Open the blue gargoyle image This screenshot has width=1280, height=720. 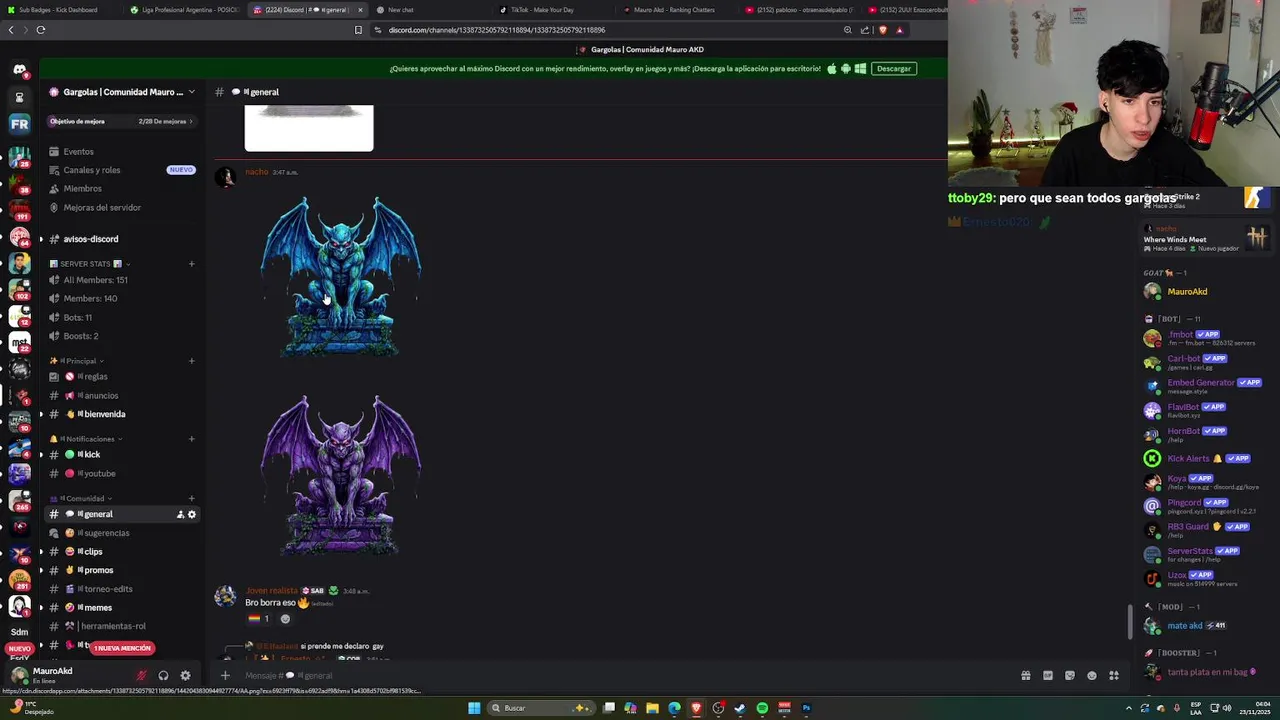click(x=340, y=277)
